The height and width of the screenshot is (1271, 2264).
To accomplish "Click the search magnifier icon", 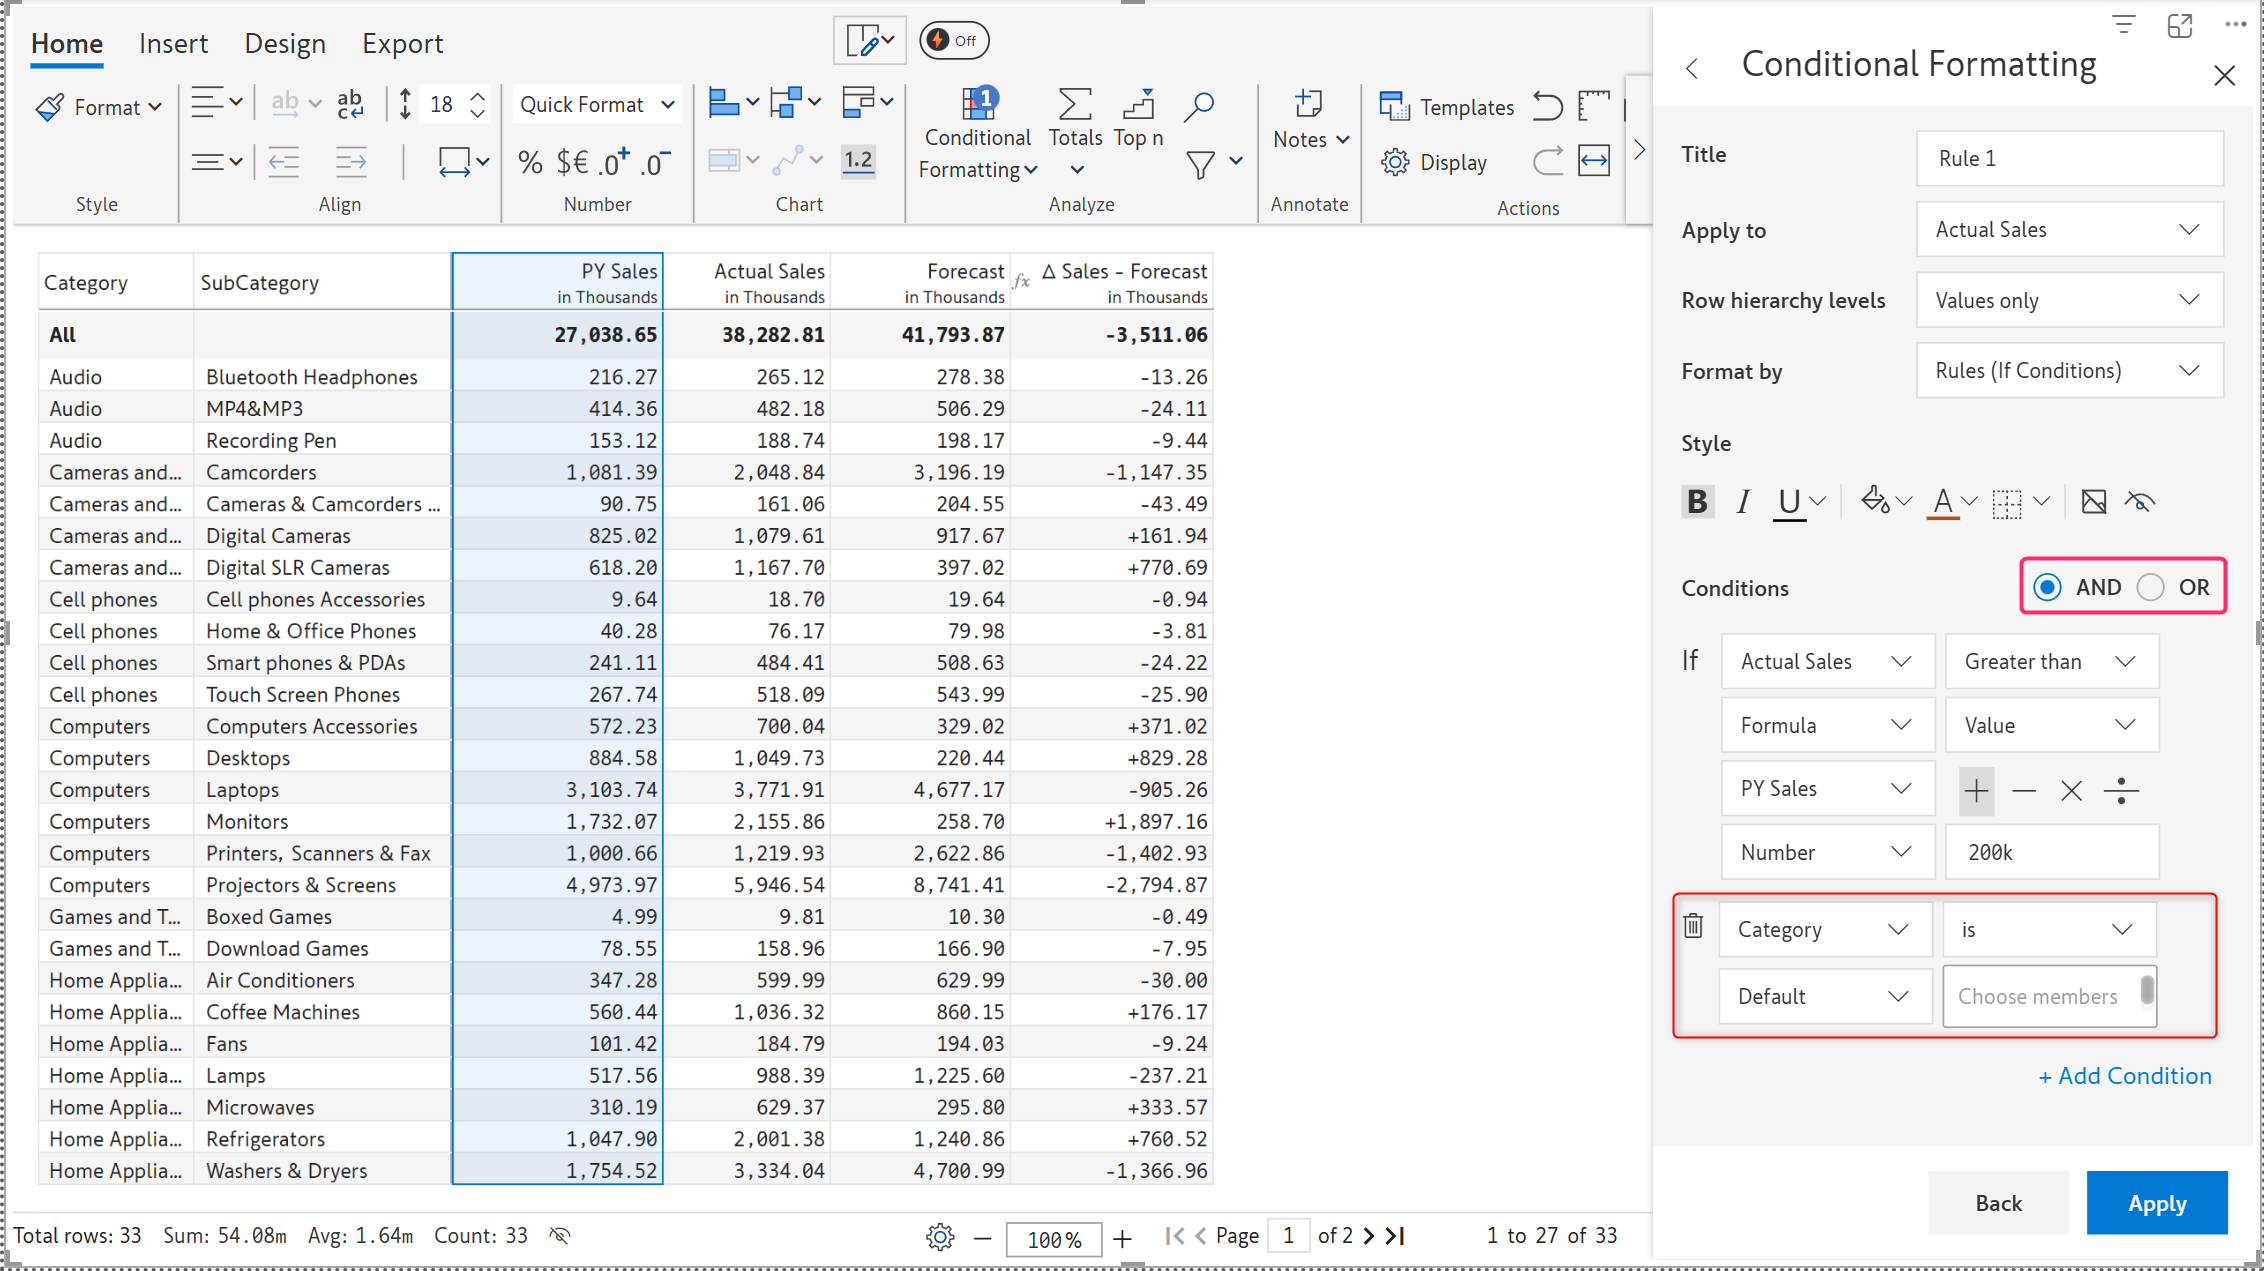I will point(1198,106).
